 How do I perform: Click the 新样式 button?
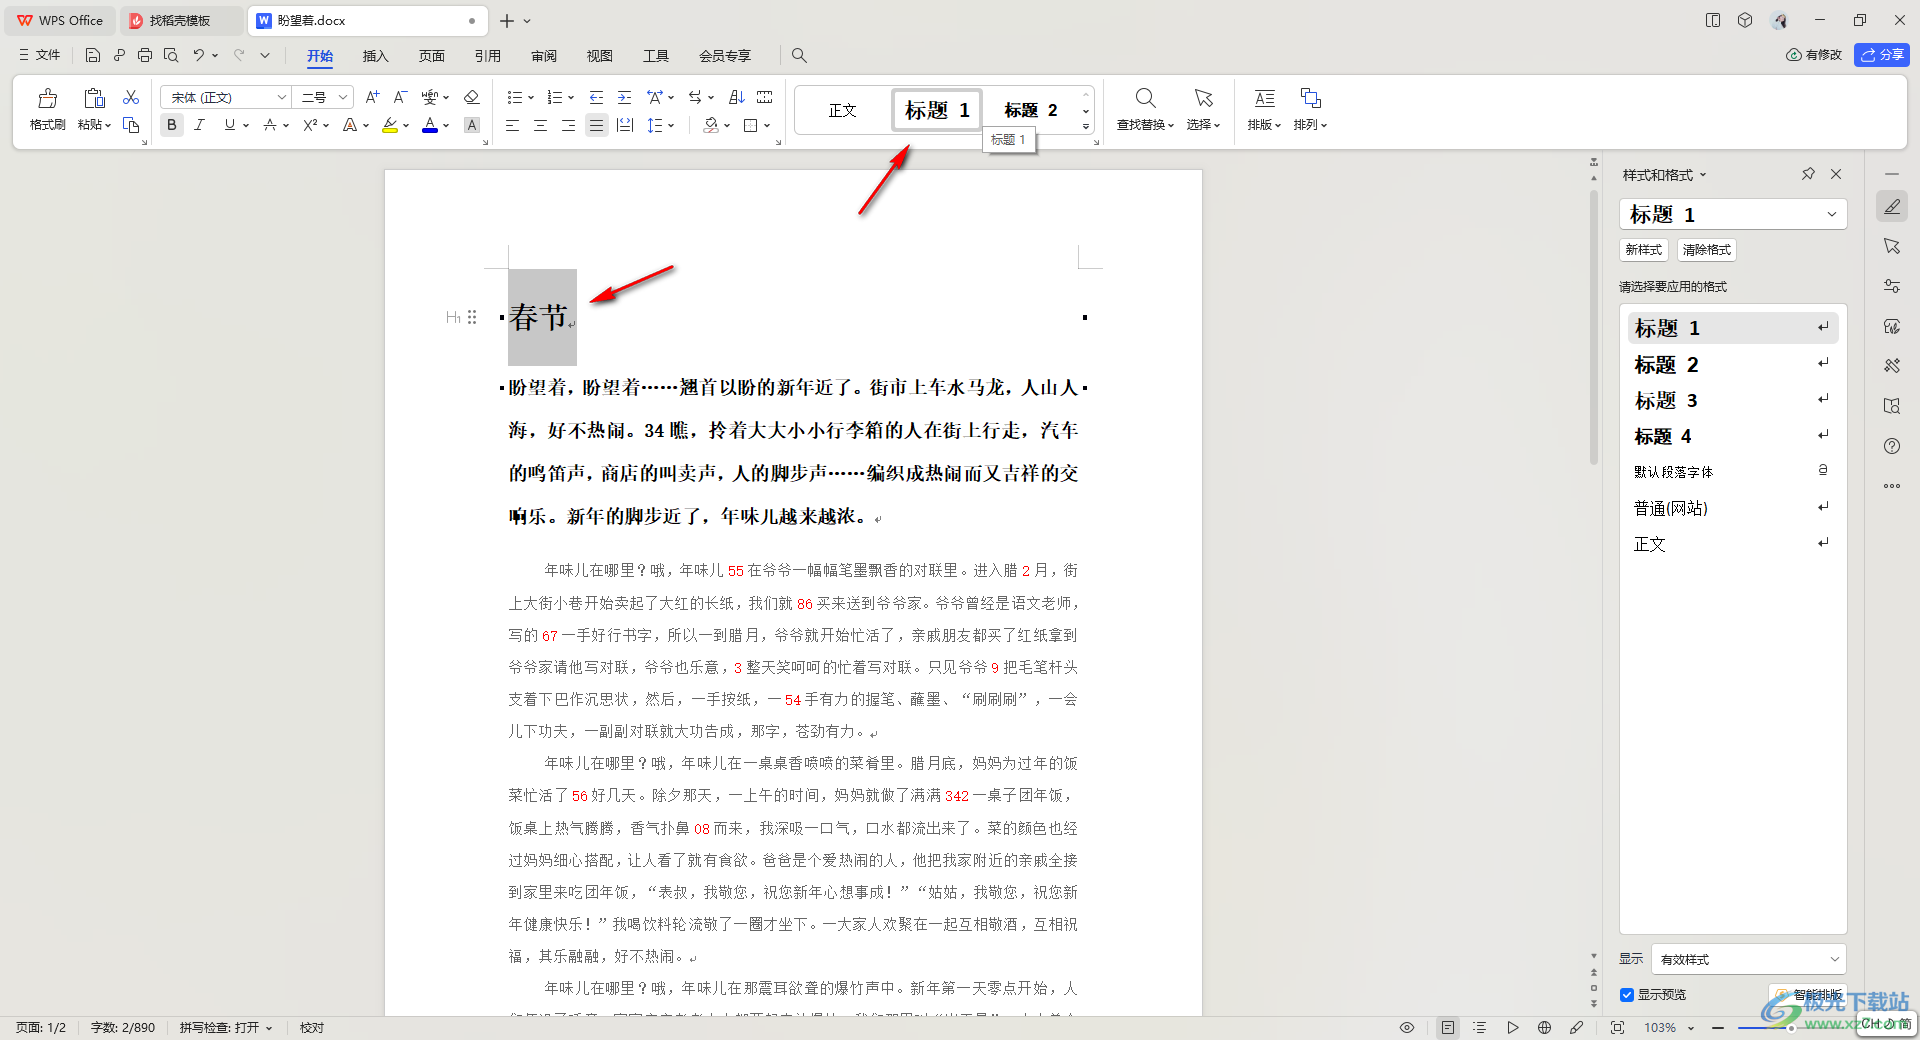coord(1643,250)
